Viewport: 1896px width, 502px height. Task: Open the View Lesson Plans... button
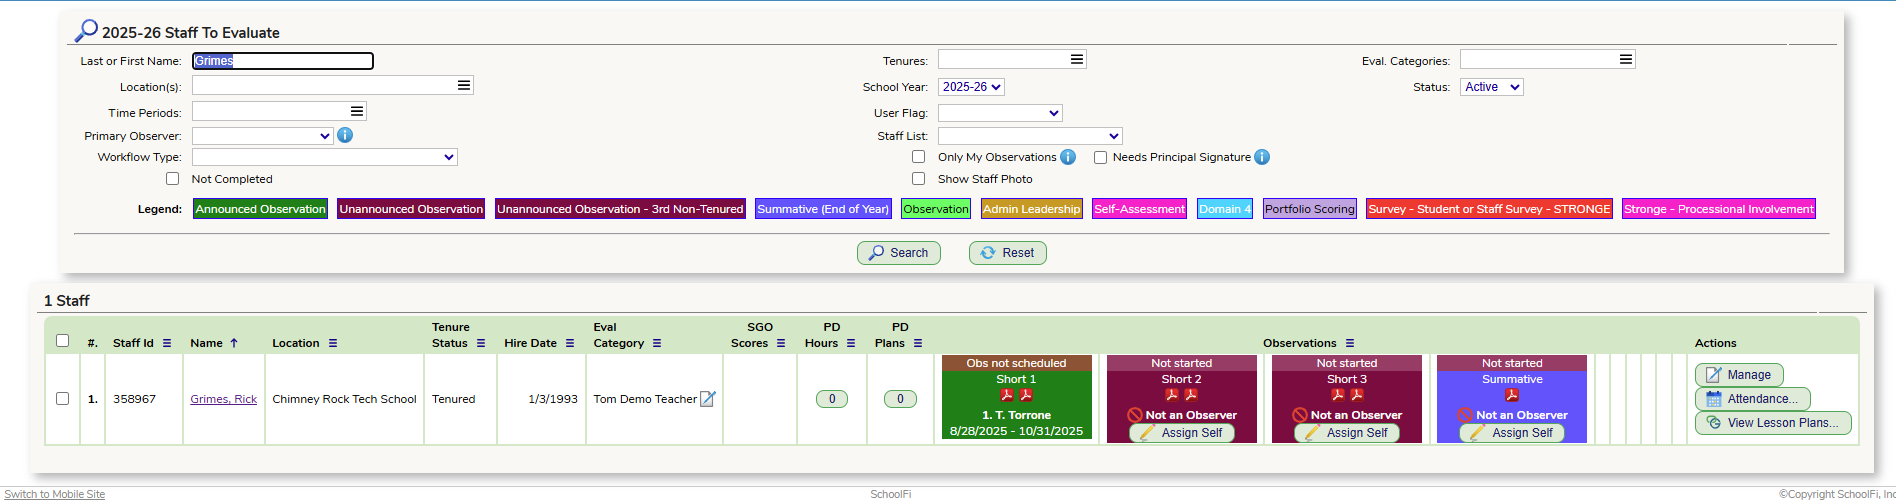click(x=1773, y=423)
